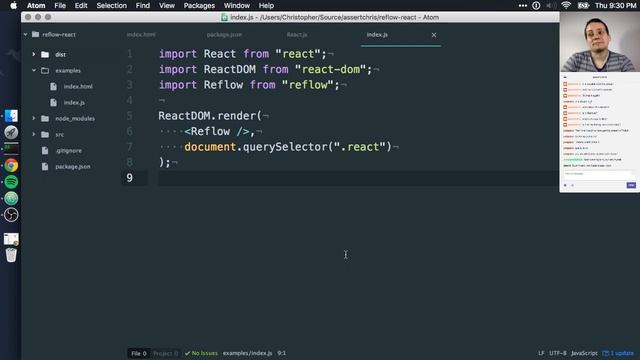Viewport: 640px width, 360px height.
Task: Open Spotify from the Dock
Action: tap(11, 182)
